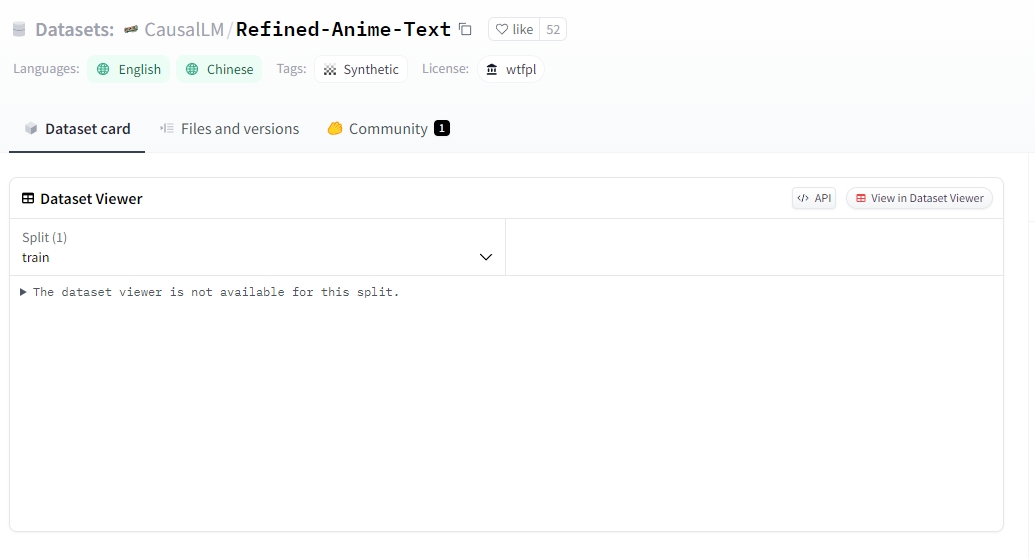The image size is (1035, 558).
Task: Switch to the Dataset card tab
Action: coord(77,129)
